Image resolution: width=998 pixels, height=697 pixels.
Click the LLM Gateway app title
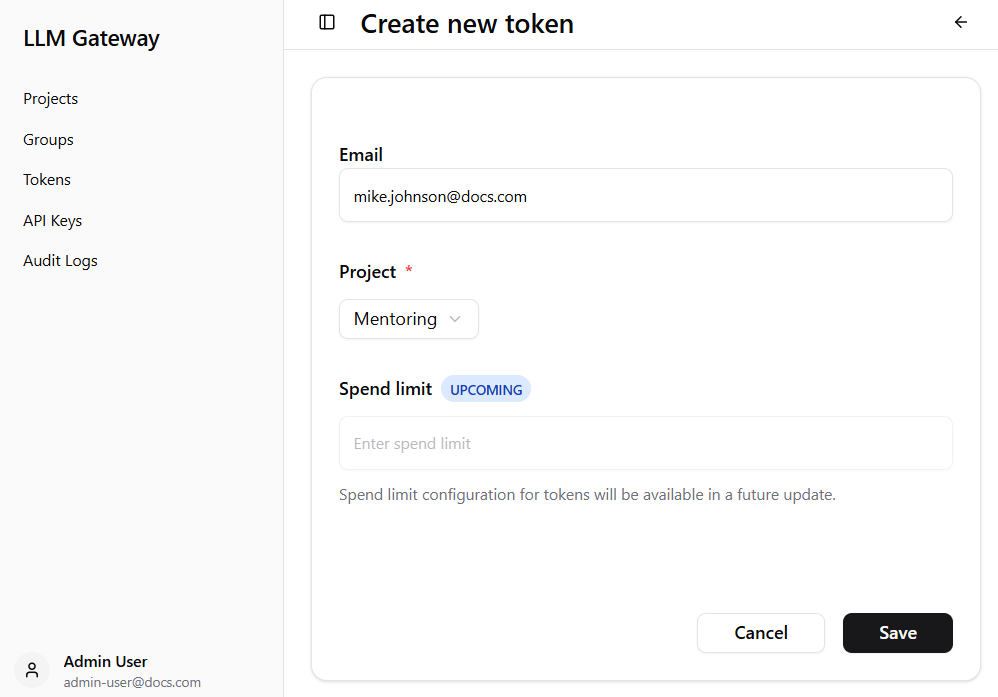pos(90,38)
